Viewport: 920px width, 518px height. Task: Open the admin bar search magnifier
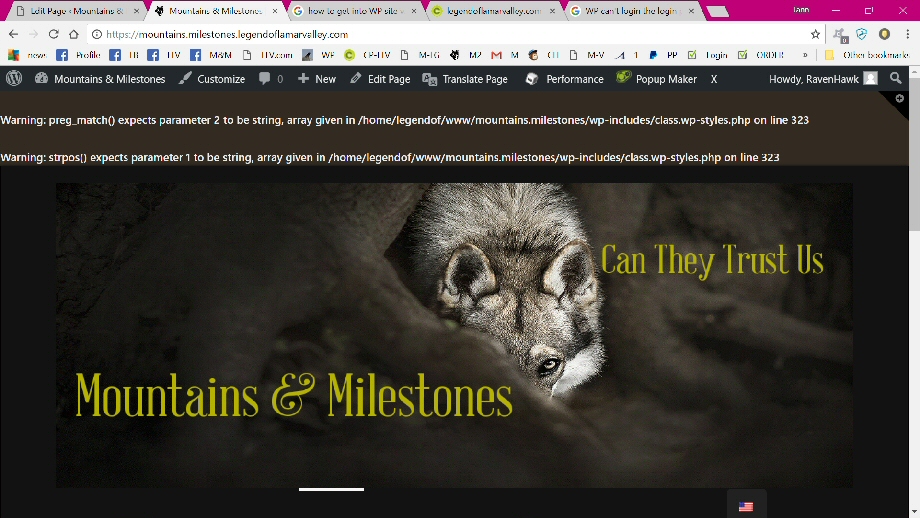coord(895,78)
